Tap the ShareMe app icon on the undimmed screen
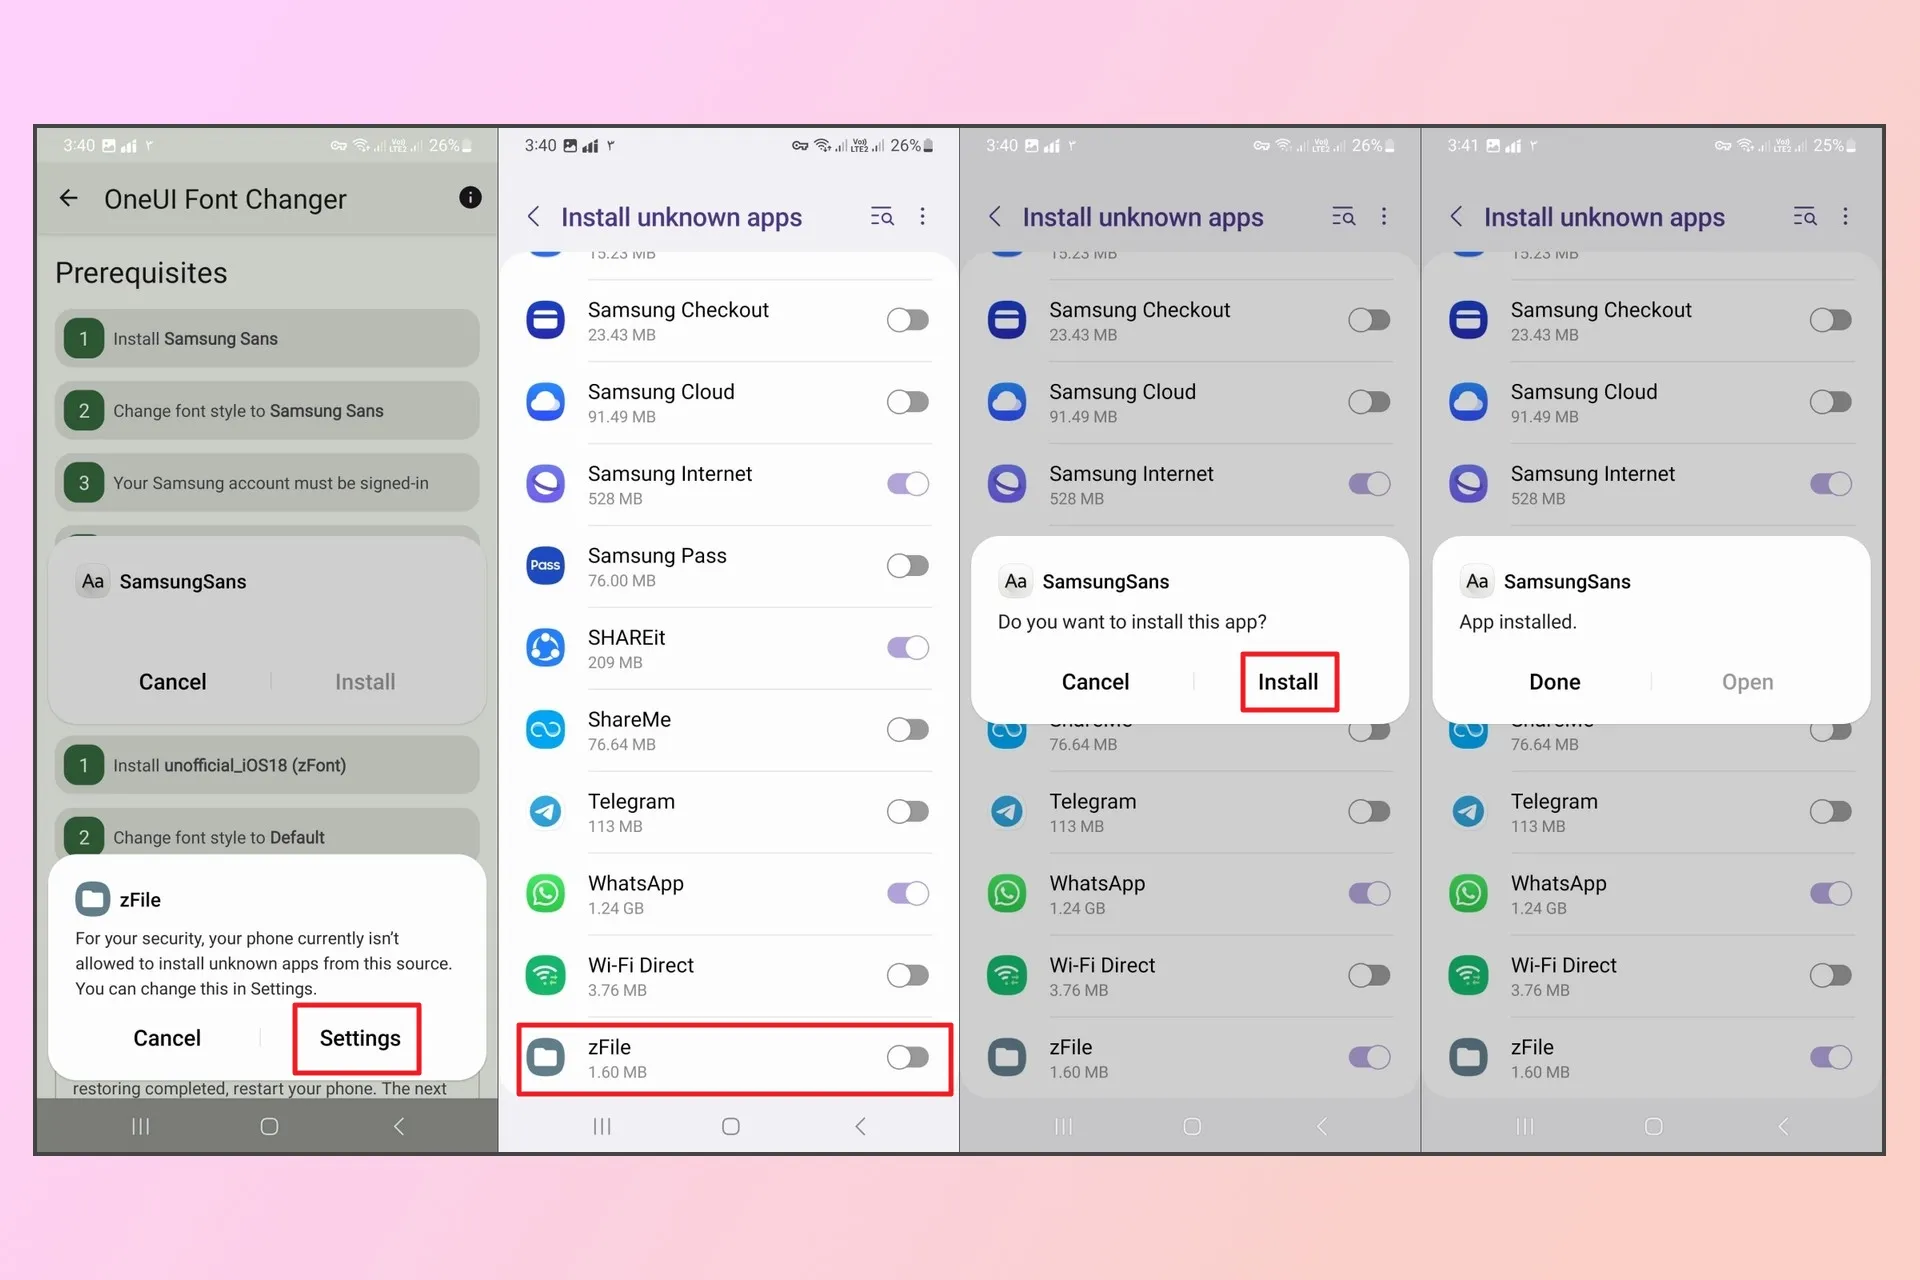 pyautogui.click(x=546, y=730)
